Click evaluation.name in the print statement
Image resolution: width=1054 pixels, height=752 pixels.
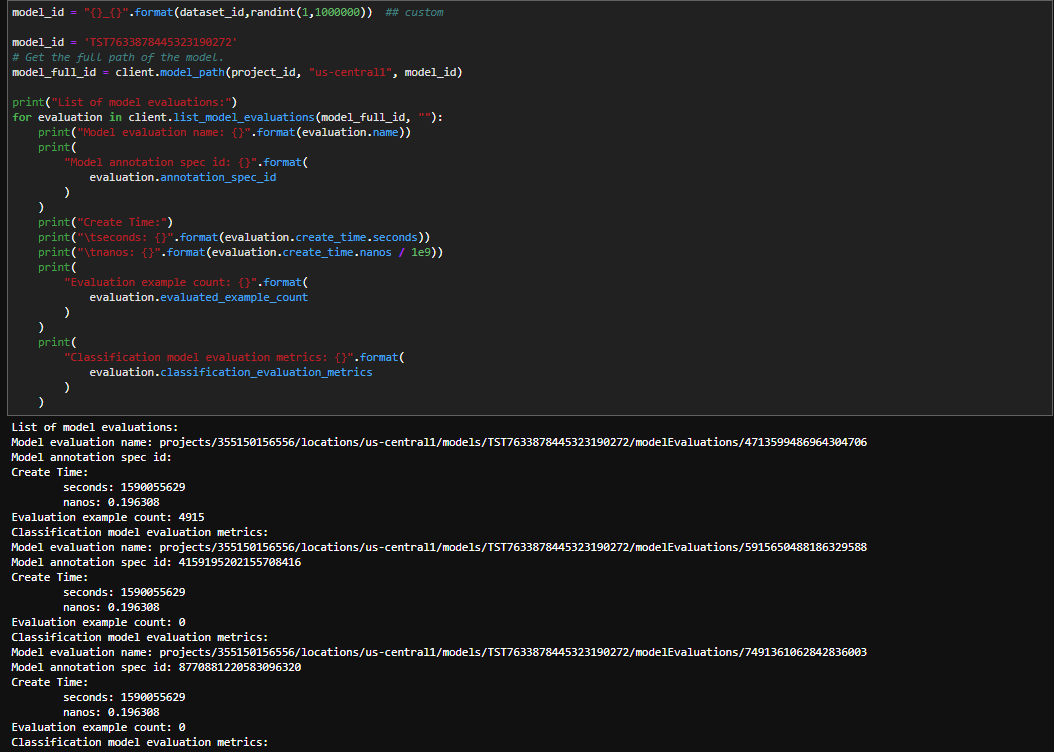tap(350, 132)
